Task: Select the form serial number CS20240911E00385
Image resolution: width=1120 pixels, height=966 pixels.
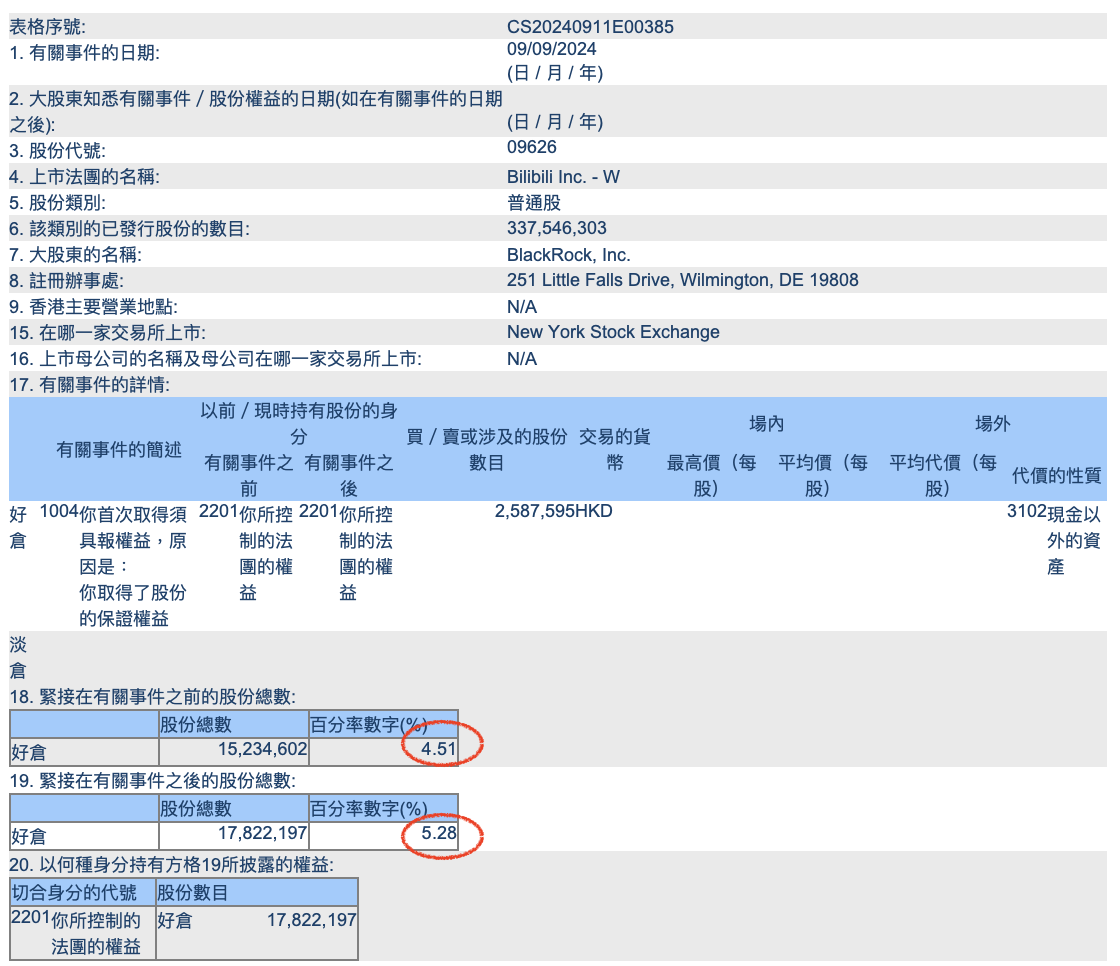Action: point(590,26)
